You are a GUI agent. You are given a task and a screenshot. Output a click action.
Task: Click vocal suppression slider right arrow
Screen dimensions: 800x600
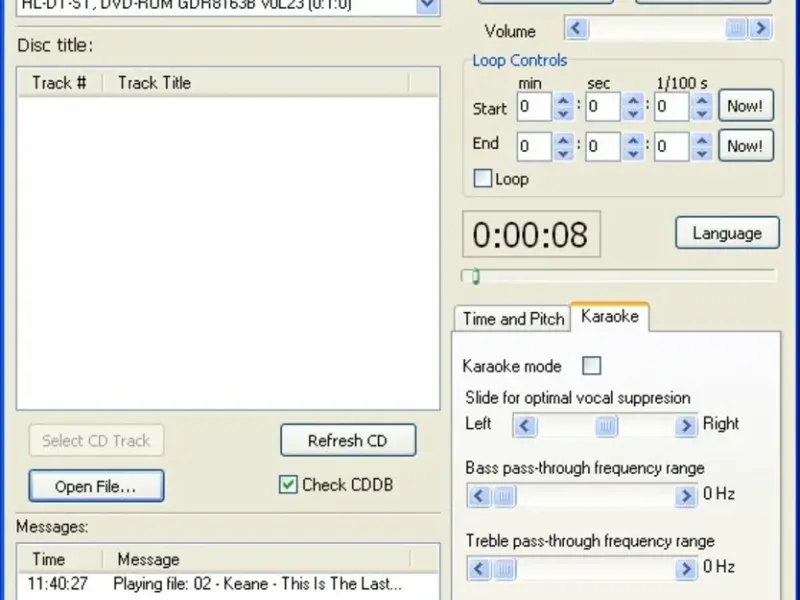(686, 425)
